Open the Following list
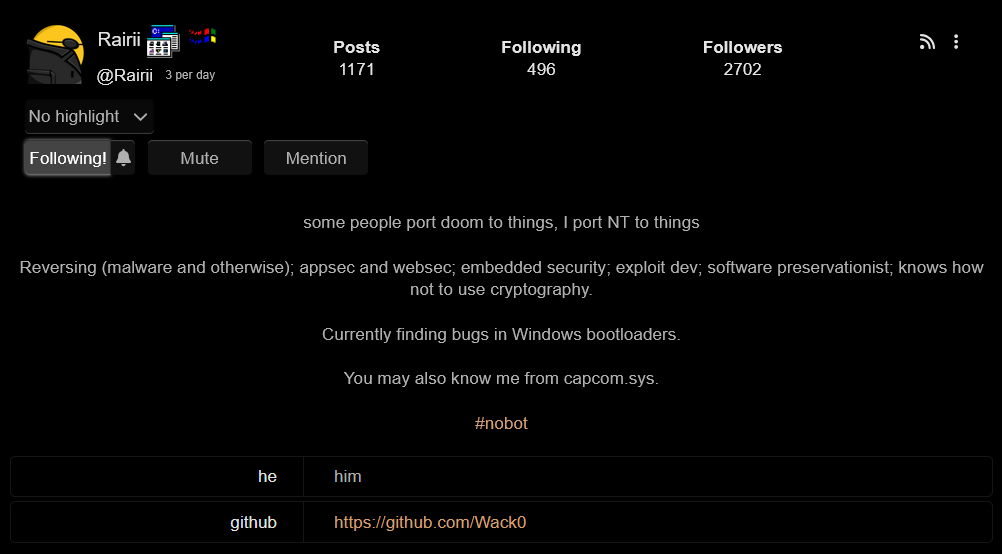 point(541,58)
